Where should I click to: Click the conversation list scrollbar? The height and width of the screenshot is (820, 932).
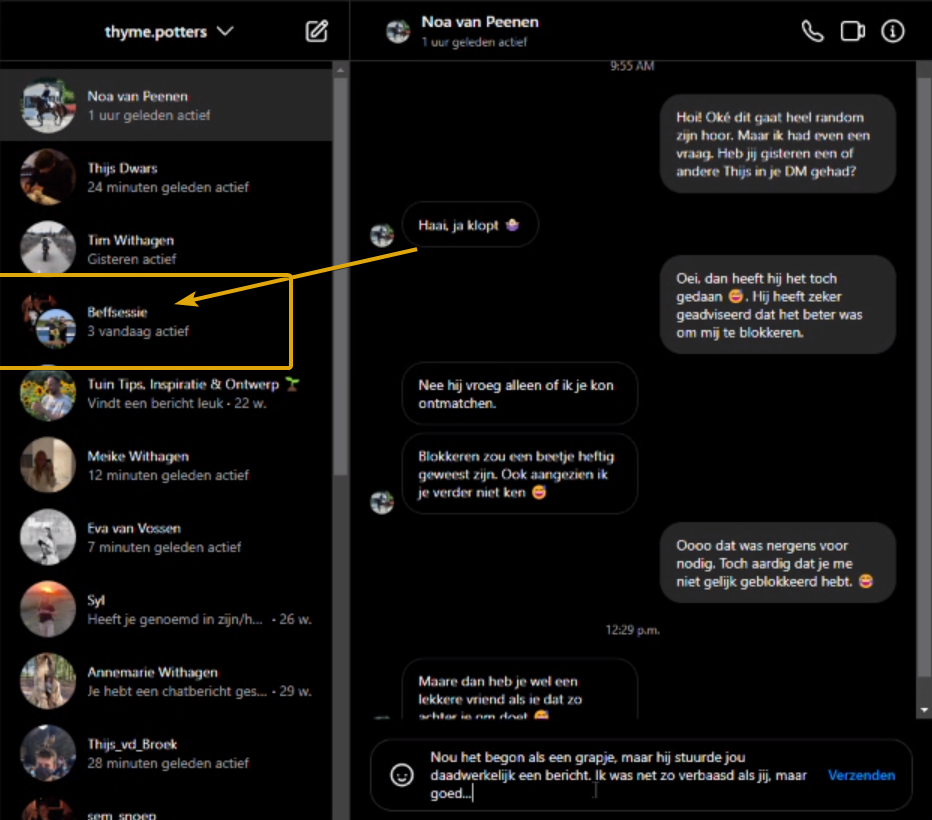(340, 300)
